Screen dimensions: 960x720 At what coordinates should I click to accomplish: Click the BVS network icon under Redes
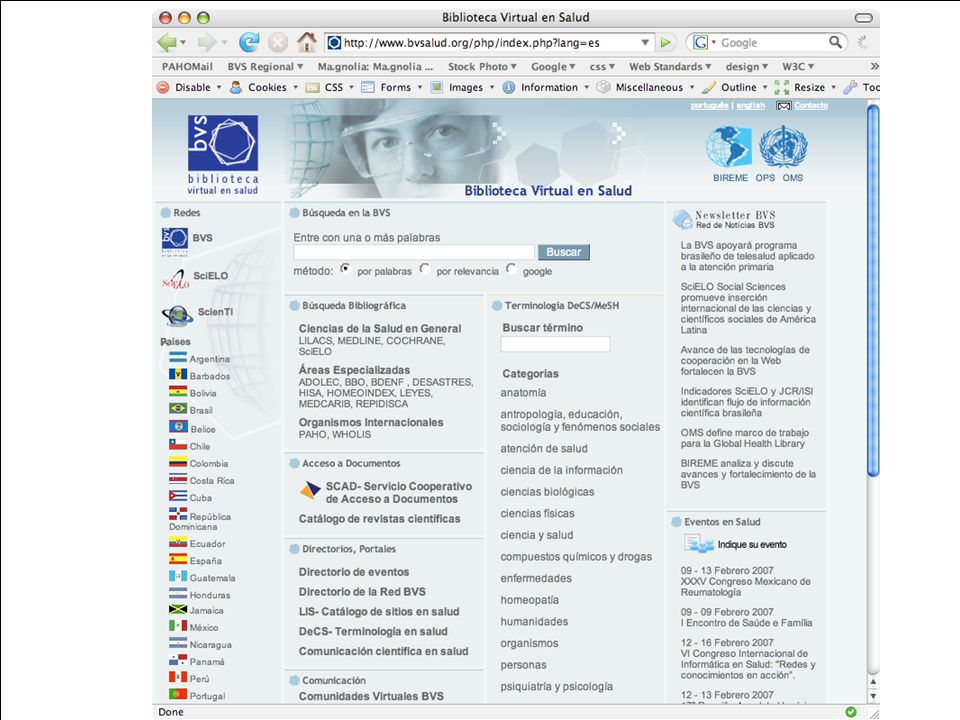[175, 241]
